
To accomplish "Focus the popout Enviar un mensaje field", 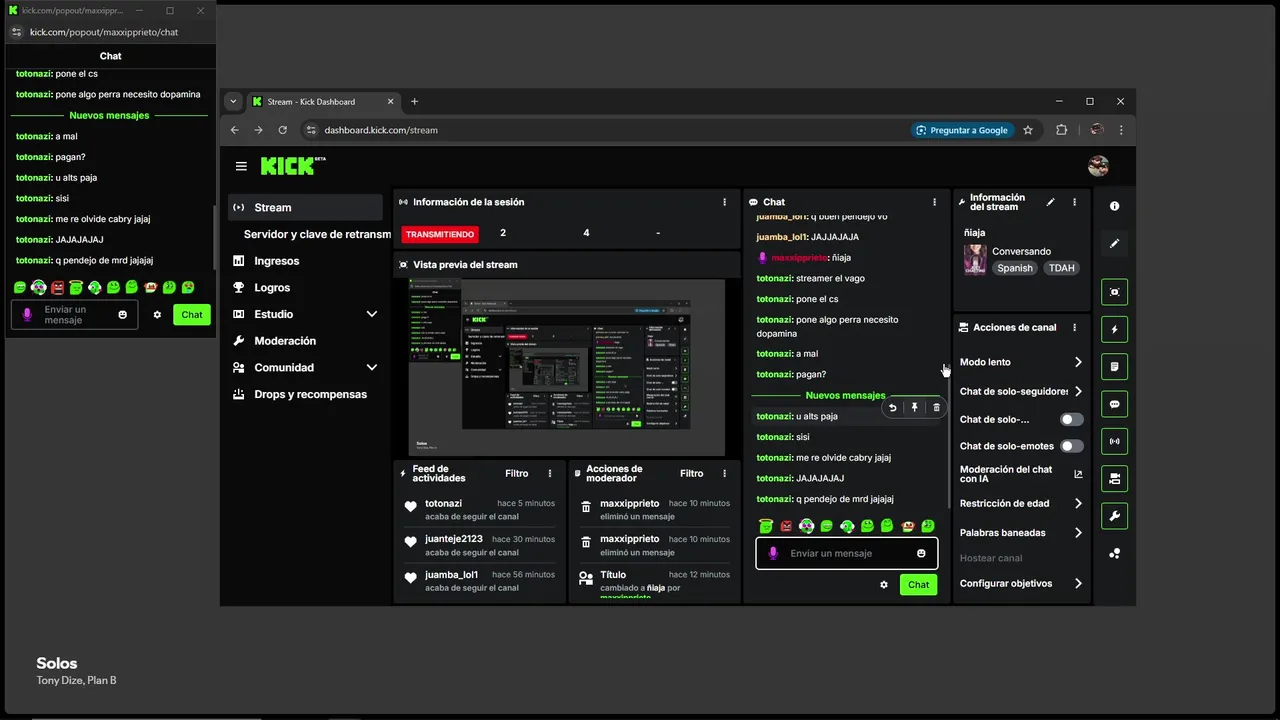I will point(75,314).
